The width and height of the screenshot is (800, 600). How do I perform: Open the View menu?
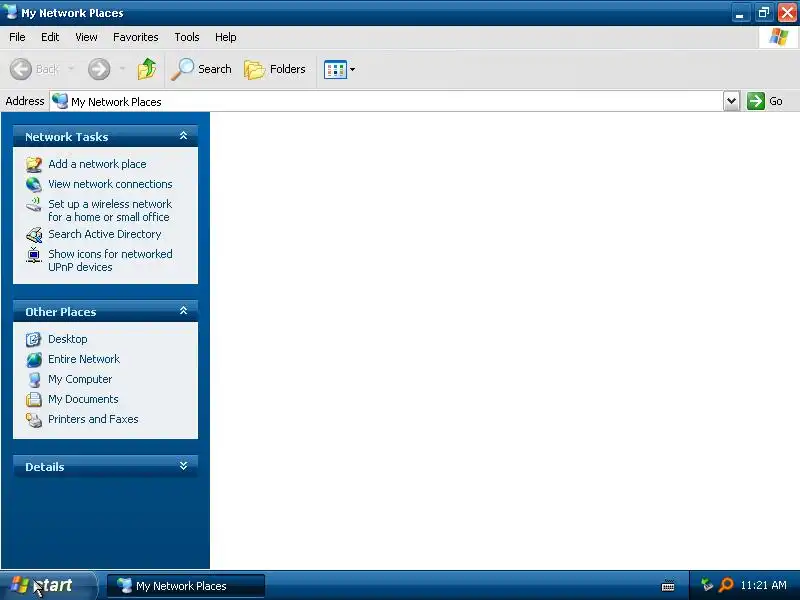click(86, 37)
